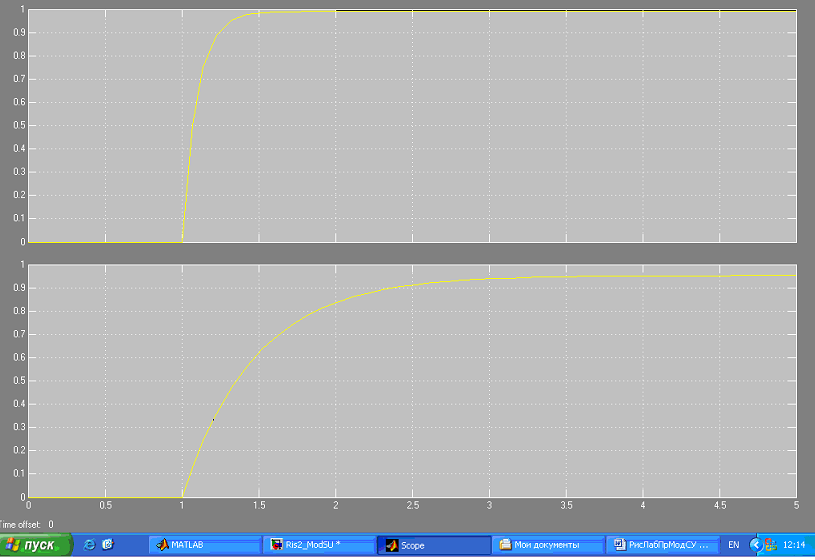Open the 'Мои документы' taskbar window
The height and width of the screenshot is (560, 815).
(x=548, y=545)
